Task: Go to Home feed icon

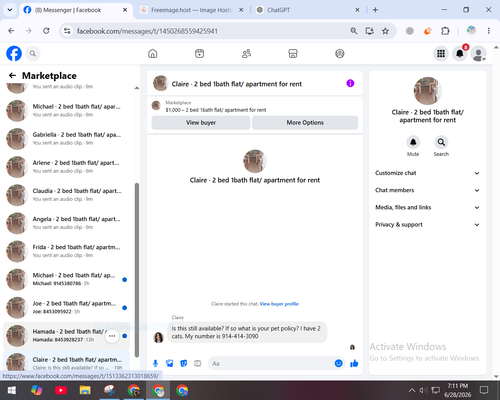Action: coord(153,53)
